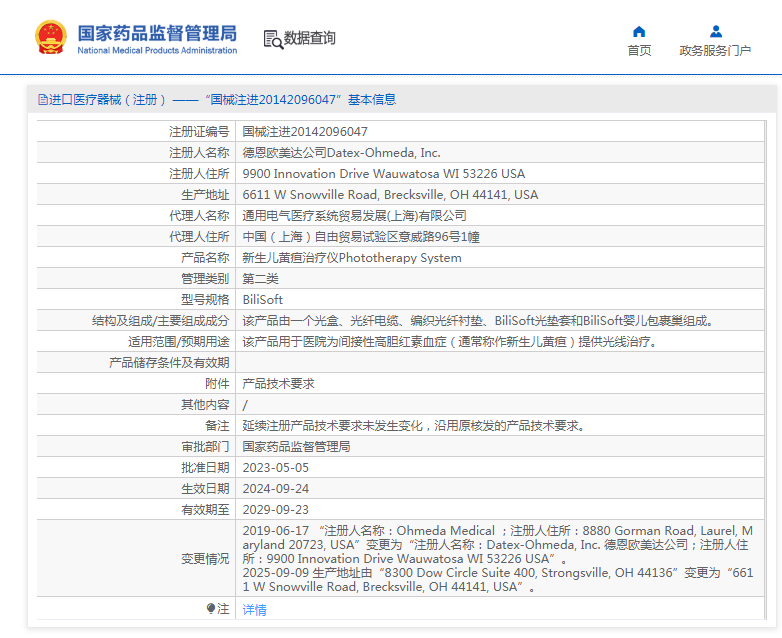This screenshot has height=638, width=782.
Task: Select the 型号规格 value BiliSoft
Action: pos(262,299)
